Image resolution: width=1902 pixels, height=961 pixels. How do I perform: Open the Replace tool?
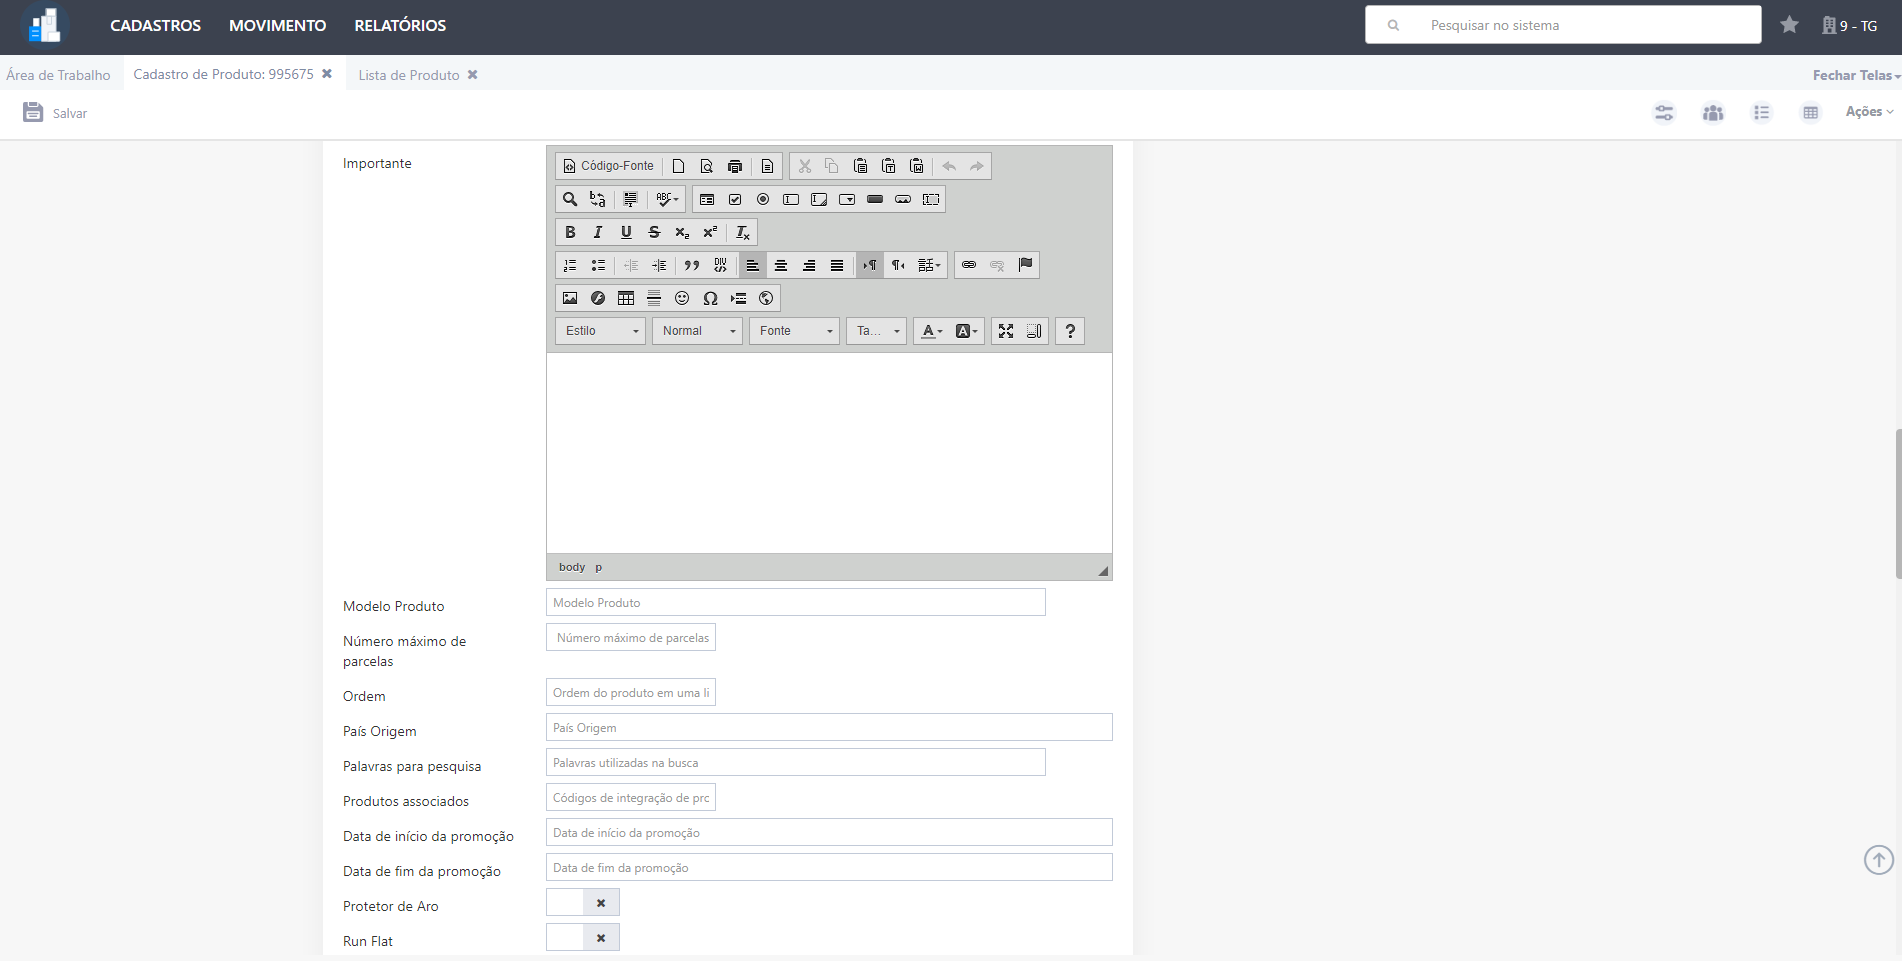click(x=598, y=199)
